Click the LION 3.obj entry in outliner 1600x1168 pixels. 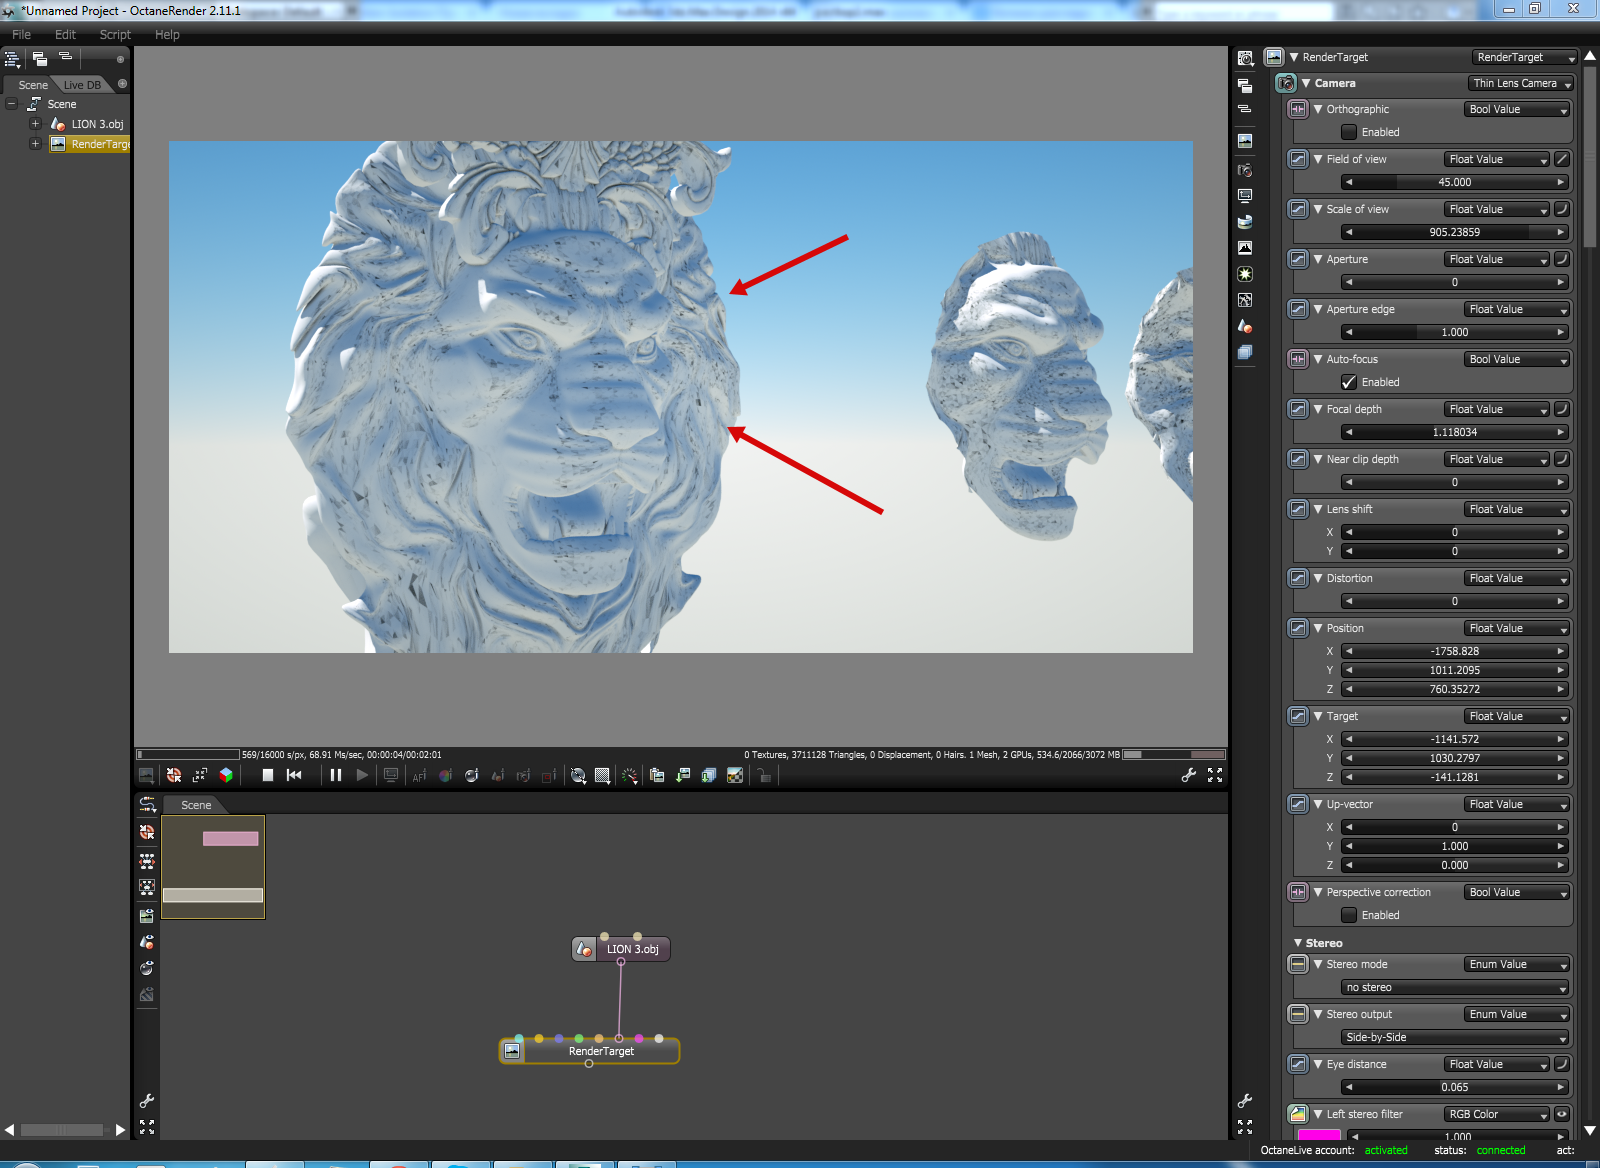coord(97,124)
